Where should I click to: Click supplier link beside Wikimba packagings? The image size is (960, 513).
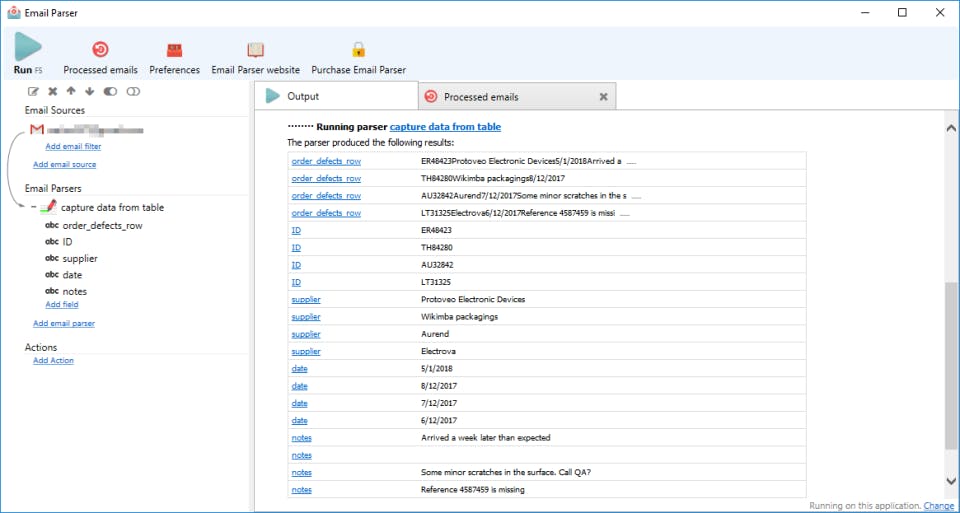pyautogui.click(x=306, y=317)
